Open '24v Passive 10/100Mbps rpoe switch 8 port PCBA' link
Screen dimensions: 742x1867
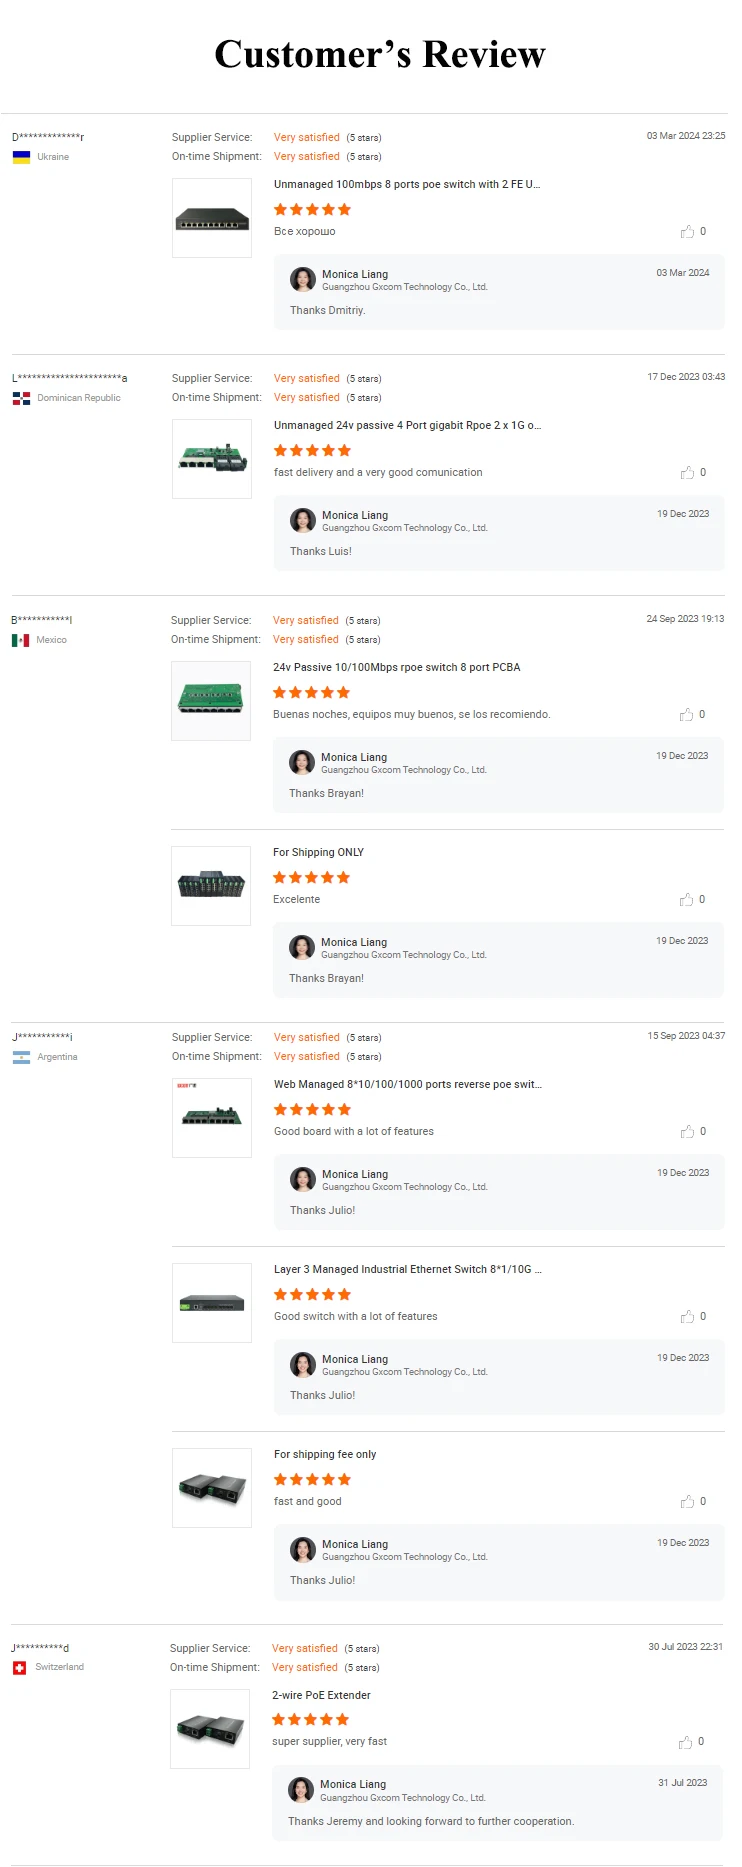(396, 668)
